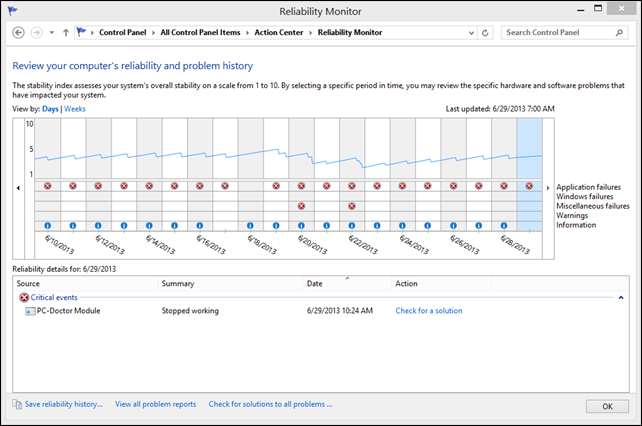Switch chart view to Weeks
The height and width of the screenshot is (426, 642).
[75, 108]
